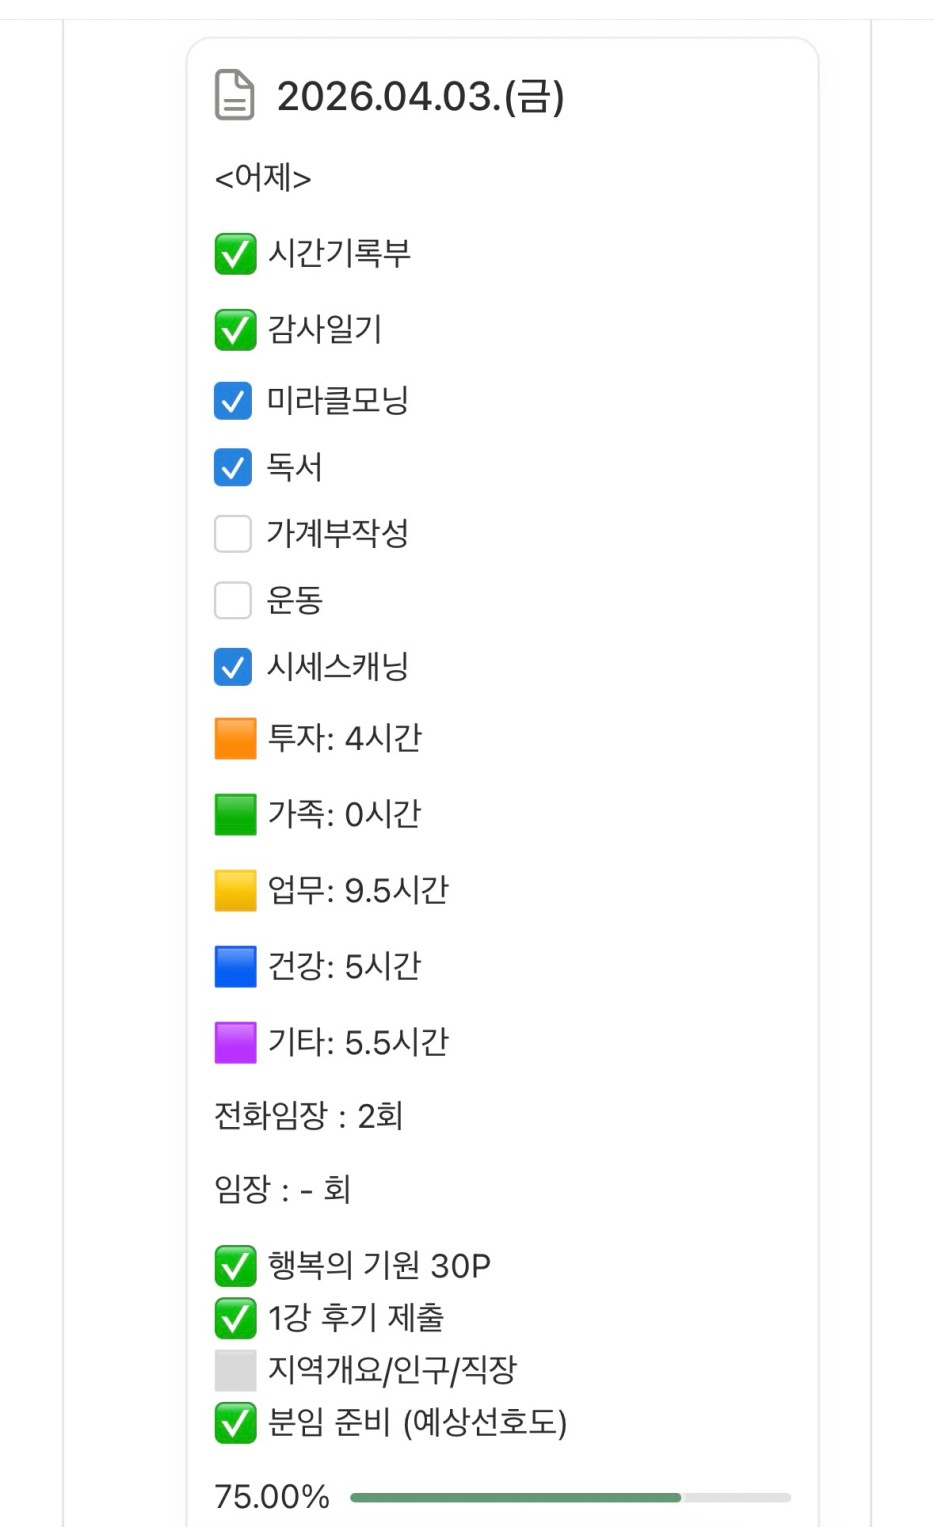Click the 75.00% progress bar
Image resolution: width=934 pixels, height=1527 pixels.
coord(570,1497)
